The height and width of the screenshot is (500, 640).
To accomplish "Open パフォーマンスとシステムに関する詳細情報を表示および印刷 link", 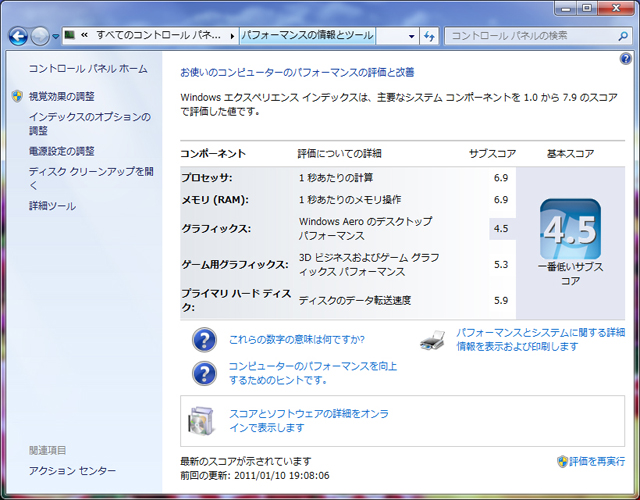I will (540, 340).
